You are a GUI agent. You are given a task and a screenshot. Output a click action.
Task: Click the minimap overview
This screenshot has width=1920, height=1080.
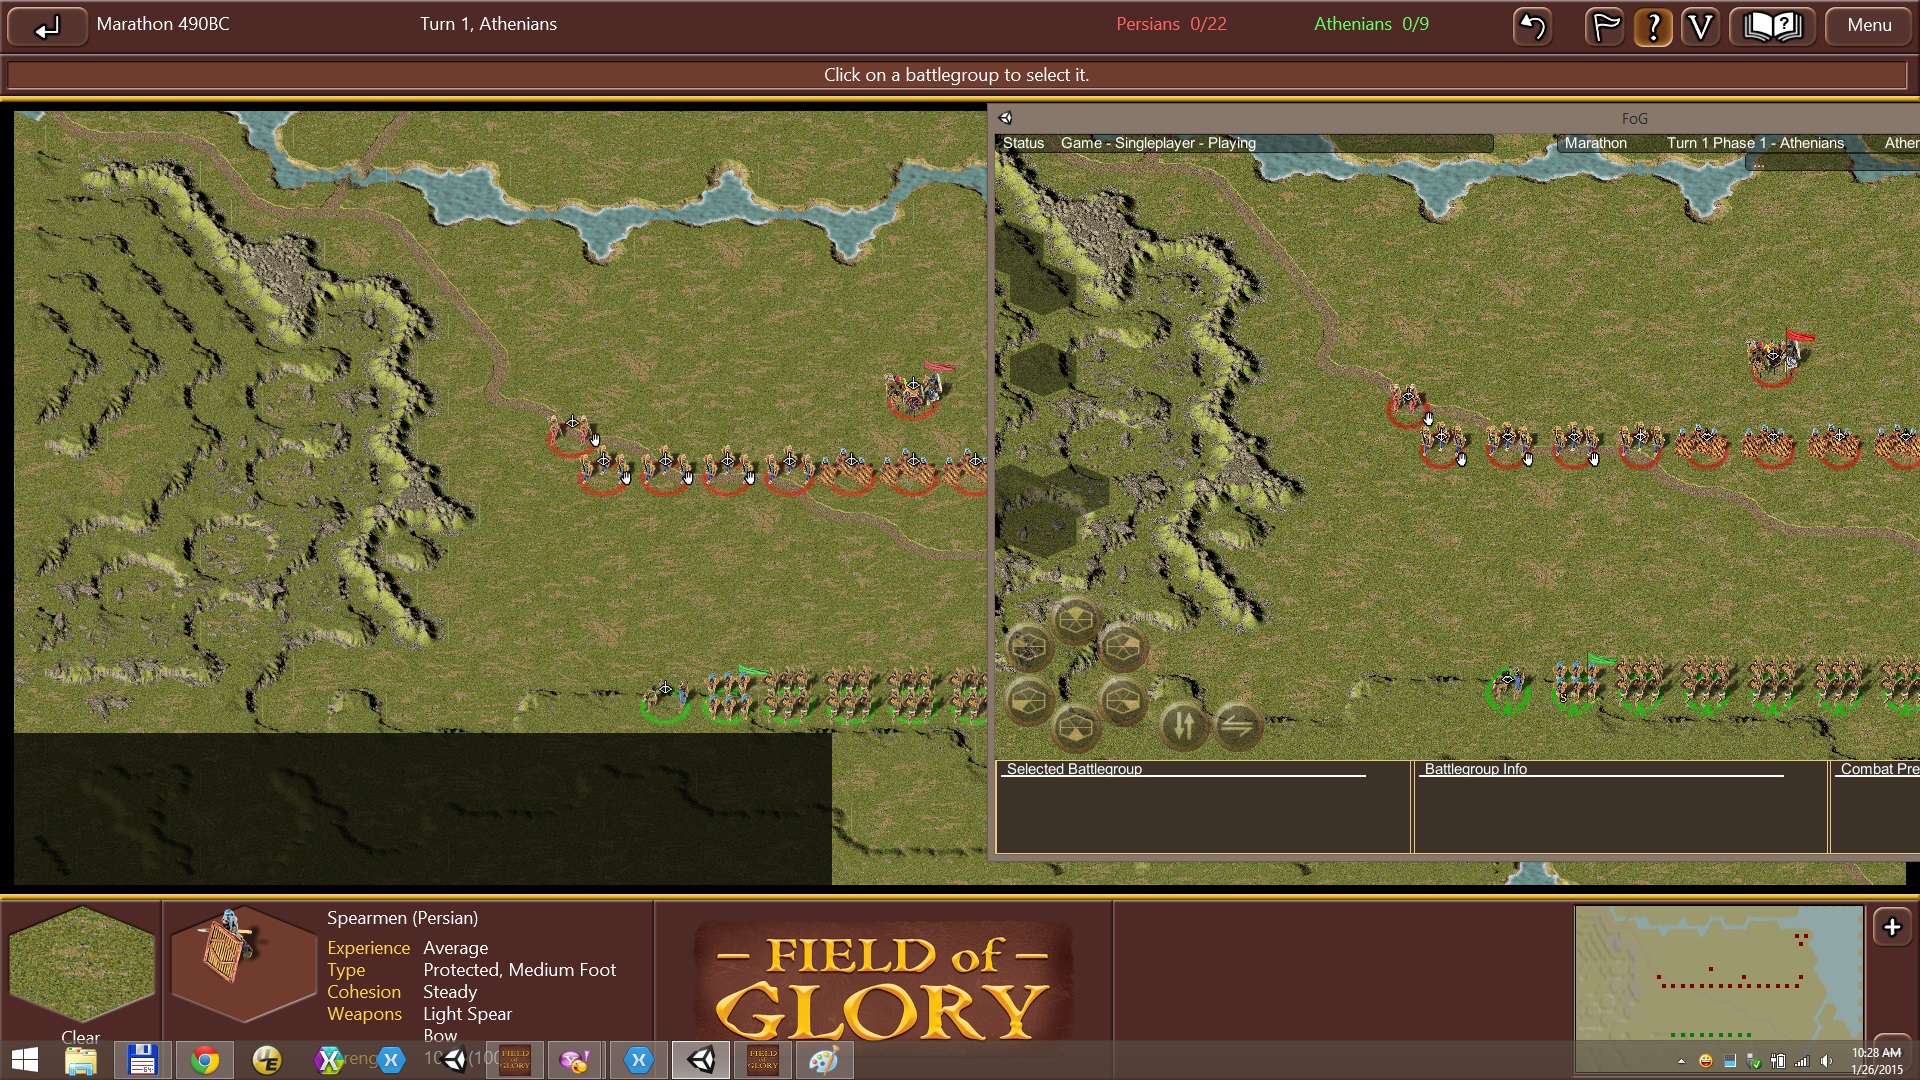(x=1718, y=988)
